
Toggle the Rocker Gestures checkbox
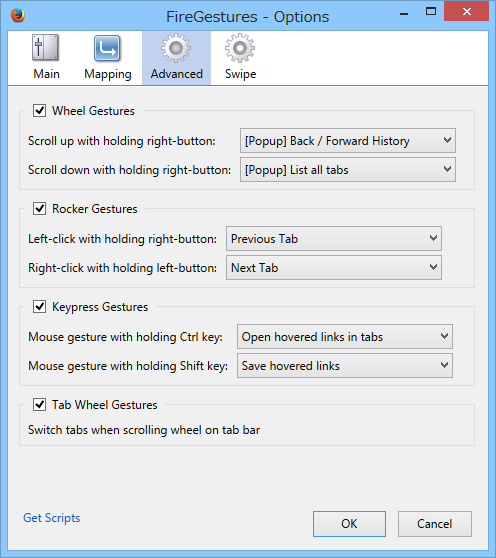[x=39, y=209]
